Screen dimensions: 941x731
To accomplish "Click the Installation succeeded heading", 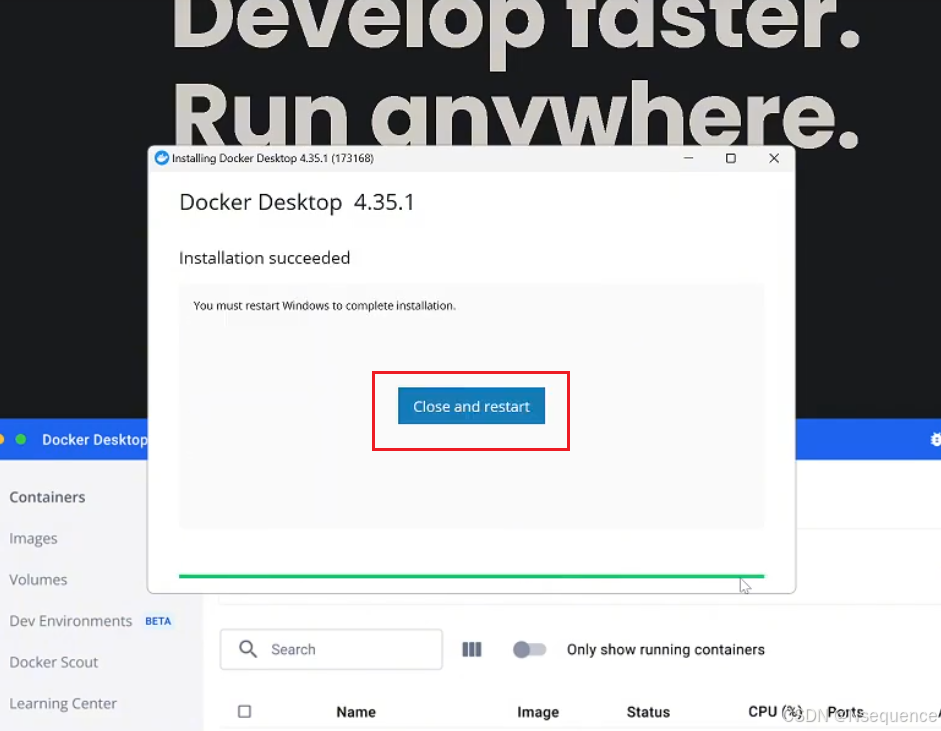I will [264, 258].
